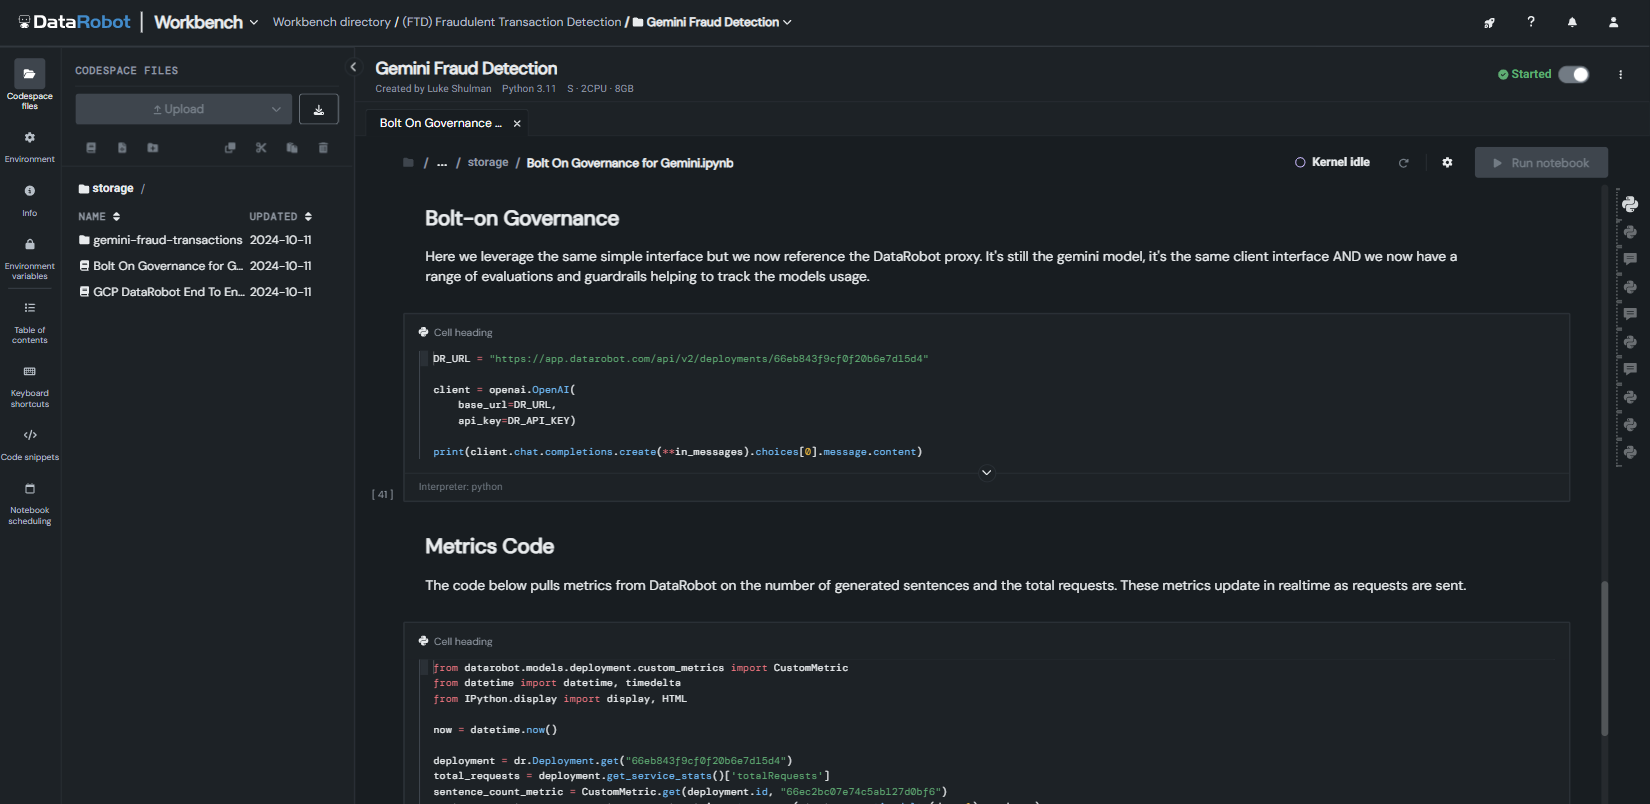Click the Run notebook button

pos(1541,163)
